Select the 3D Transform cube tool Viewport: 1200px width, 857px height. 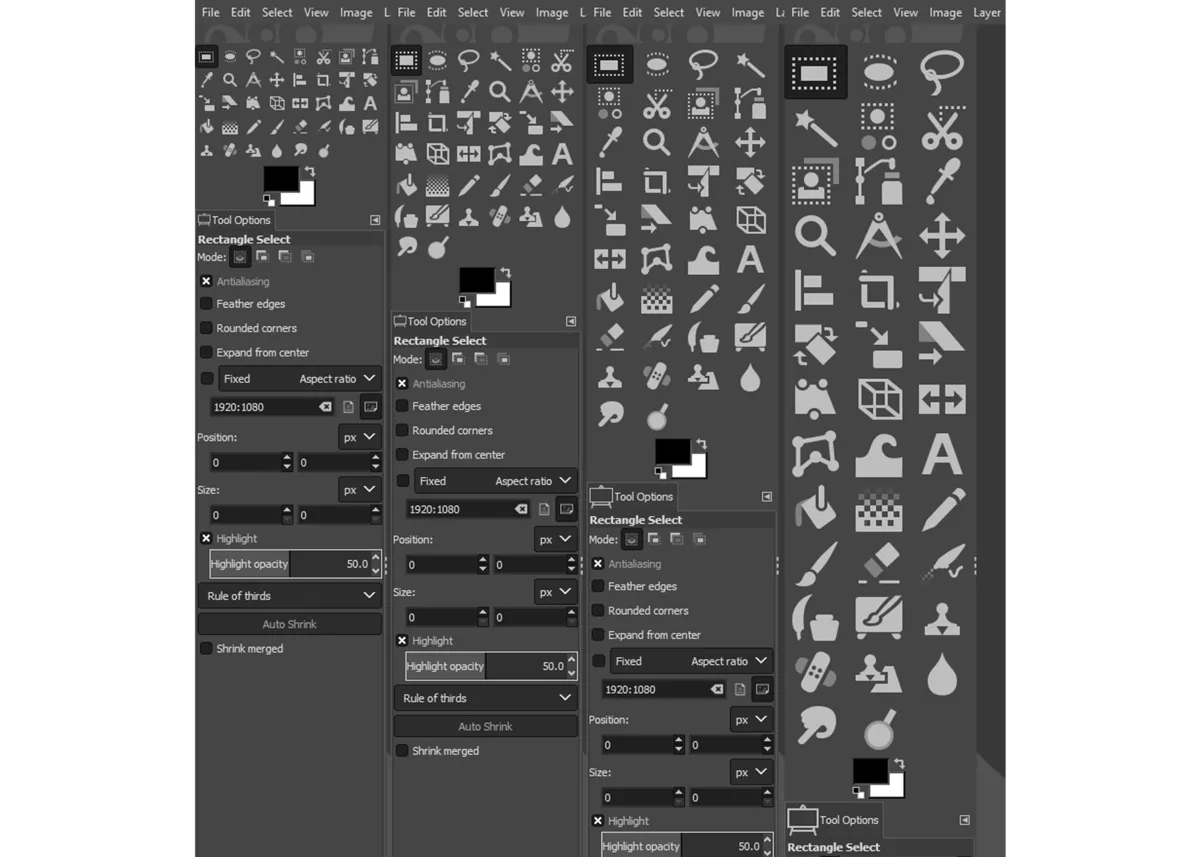[x=878, y=400]
